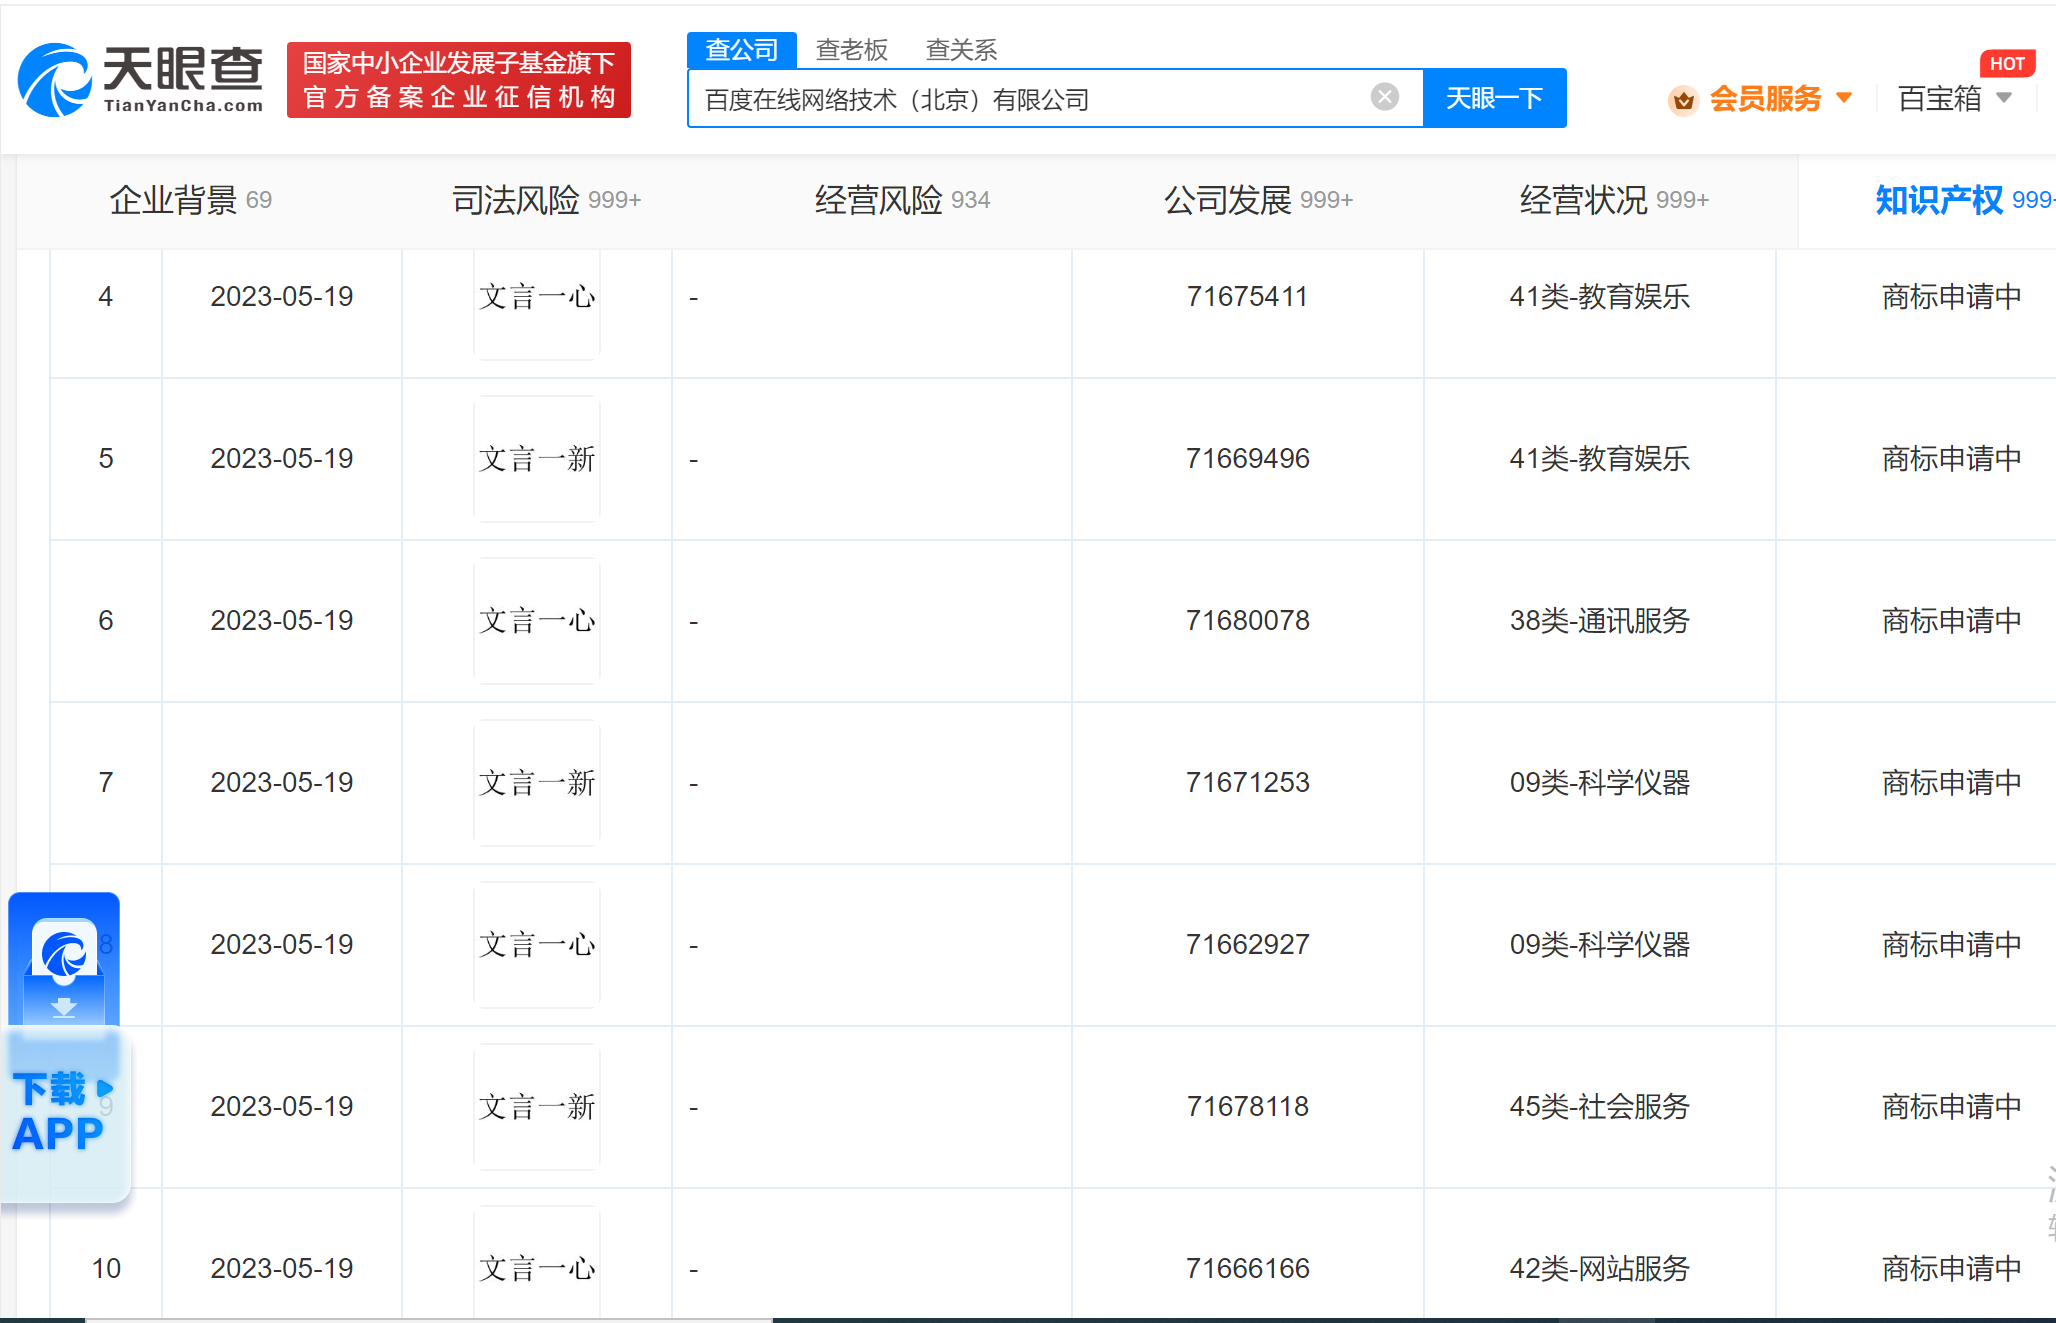Click 41类-教育娱乐 in row 71669496
2056x1323 pixels.
tap(1599, 459)
